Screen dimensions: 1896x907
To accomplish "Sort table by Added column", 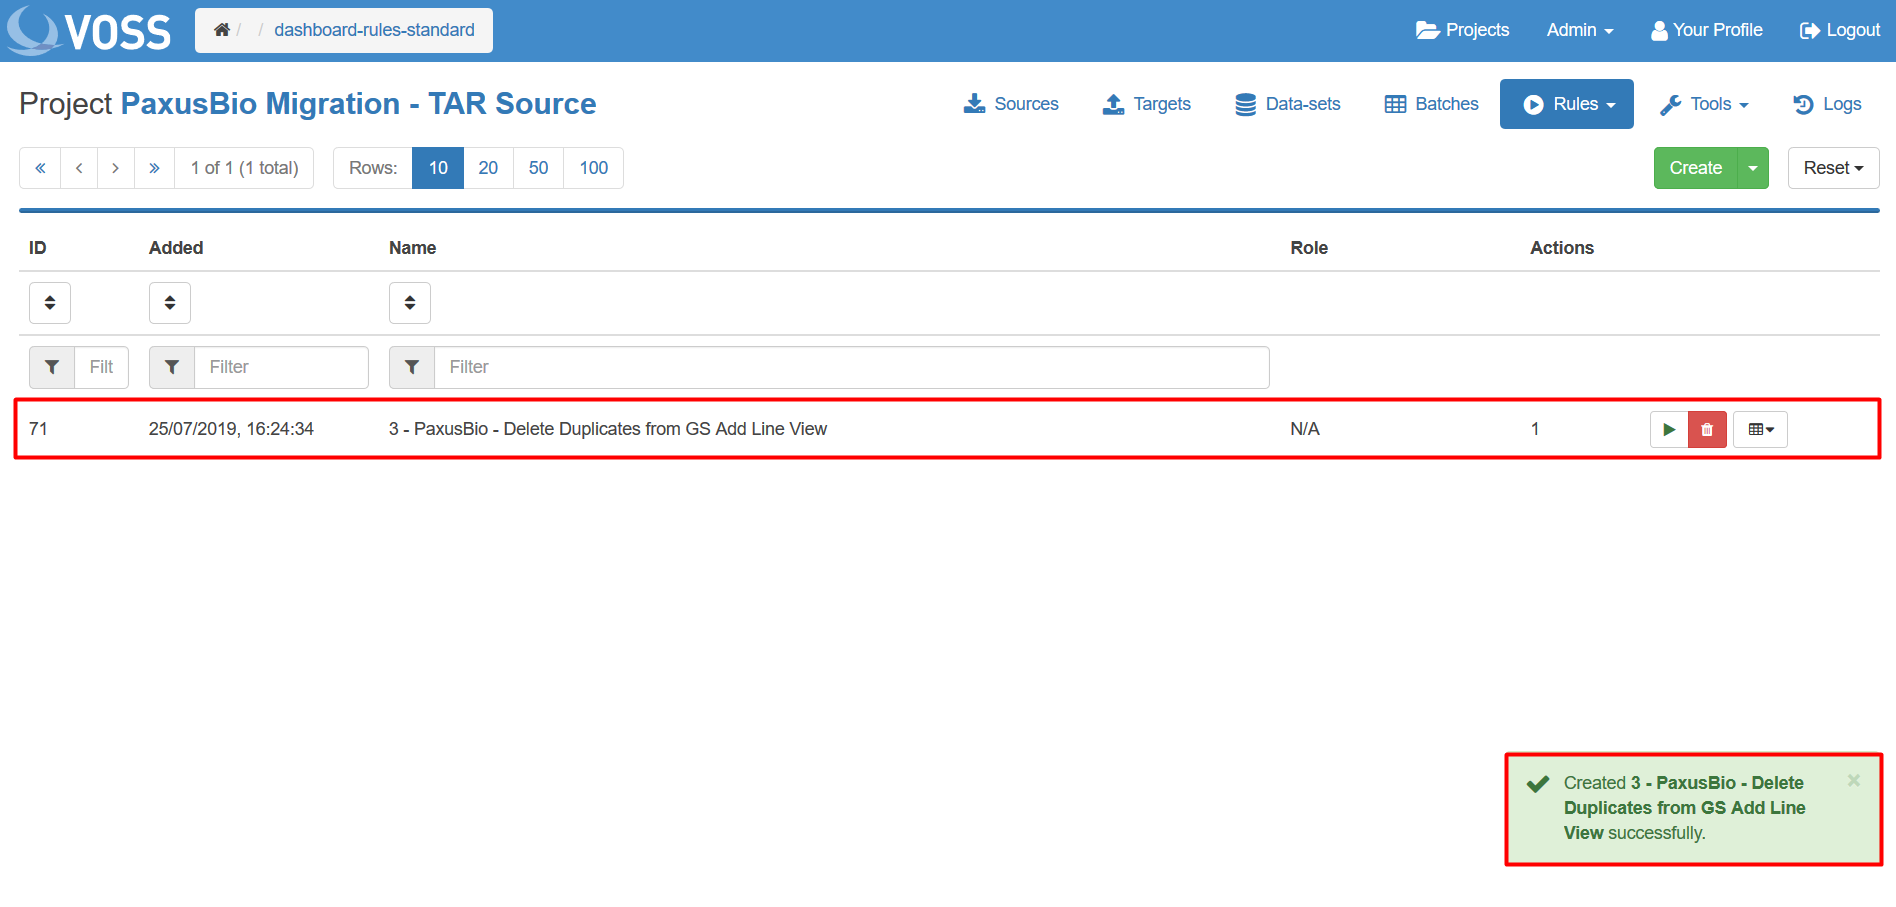I will coord(170,303).
